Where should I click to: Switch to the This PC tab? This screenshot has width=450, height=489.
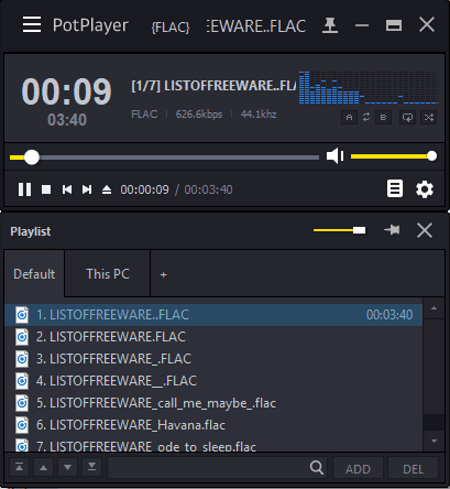click(108, 274)
